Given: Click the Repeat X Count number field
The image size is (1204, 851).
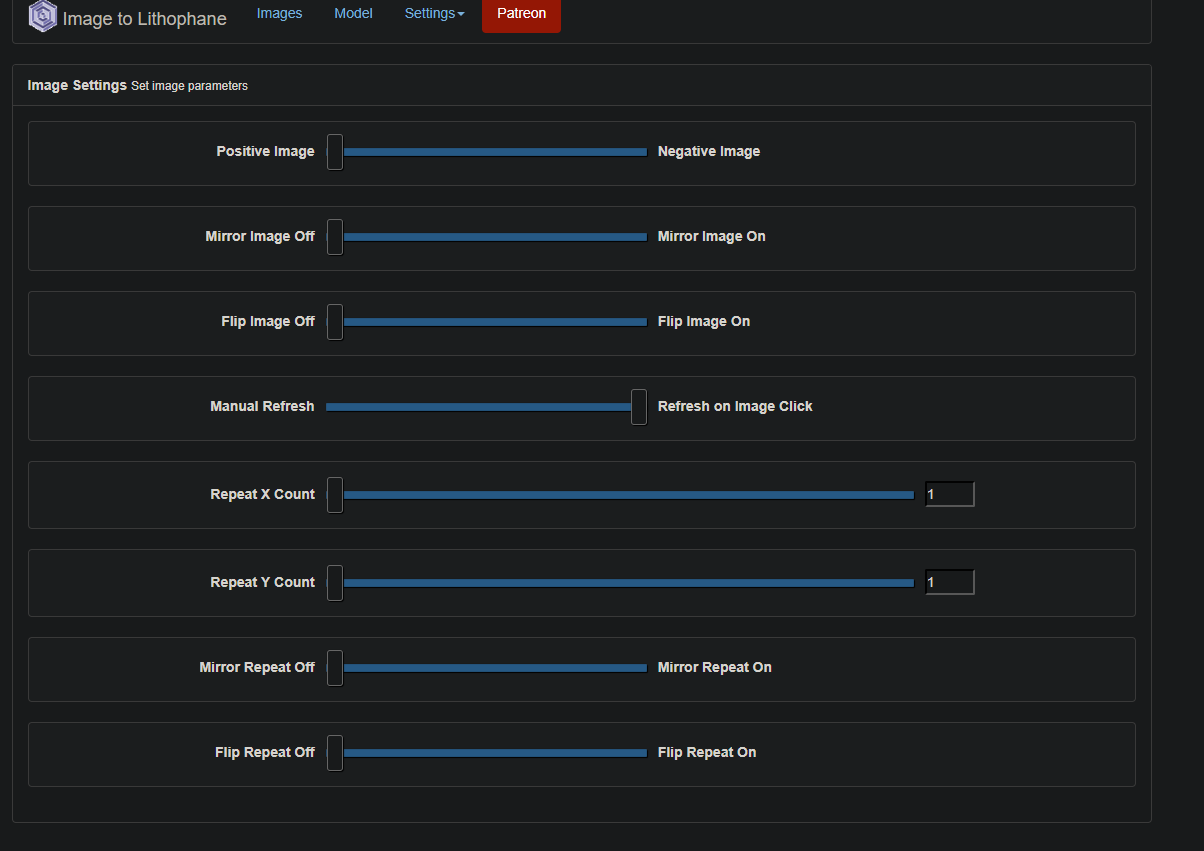Looking at the screenshot, I should pos(950,494).
